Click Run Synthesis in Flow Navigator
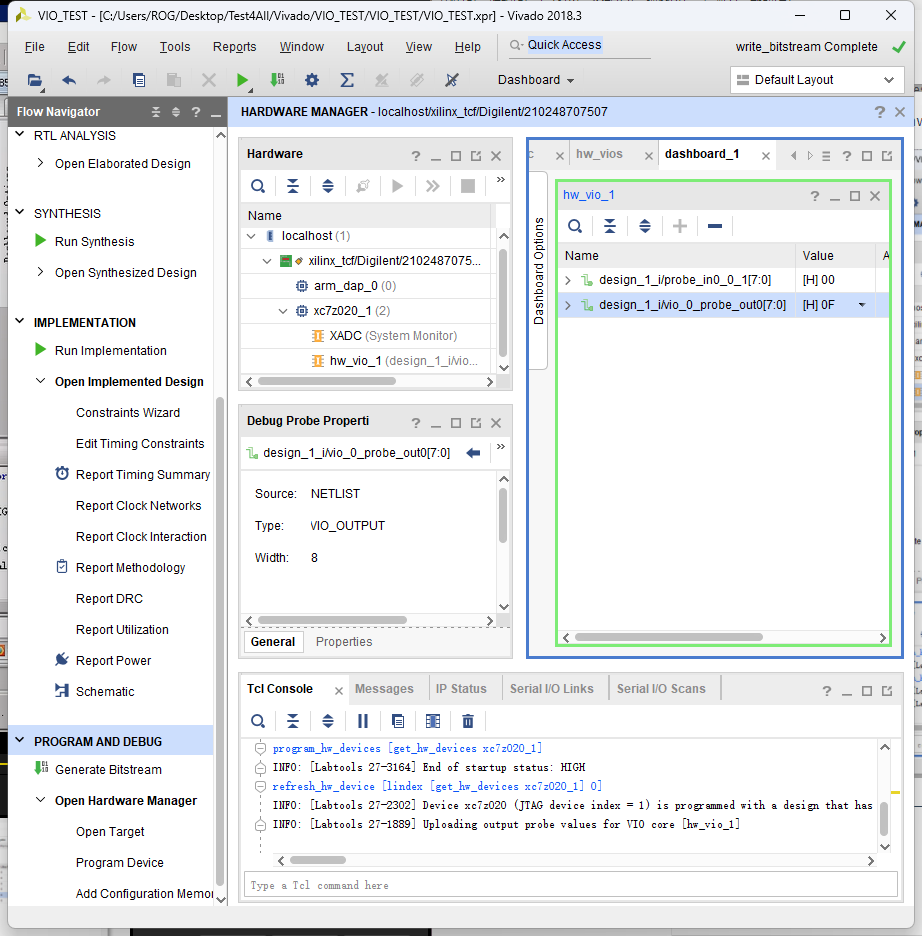The image size is (922, 936). [94, 242]
